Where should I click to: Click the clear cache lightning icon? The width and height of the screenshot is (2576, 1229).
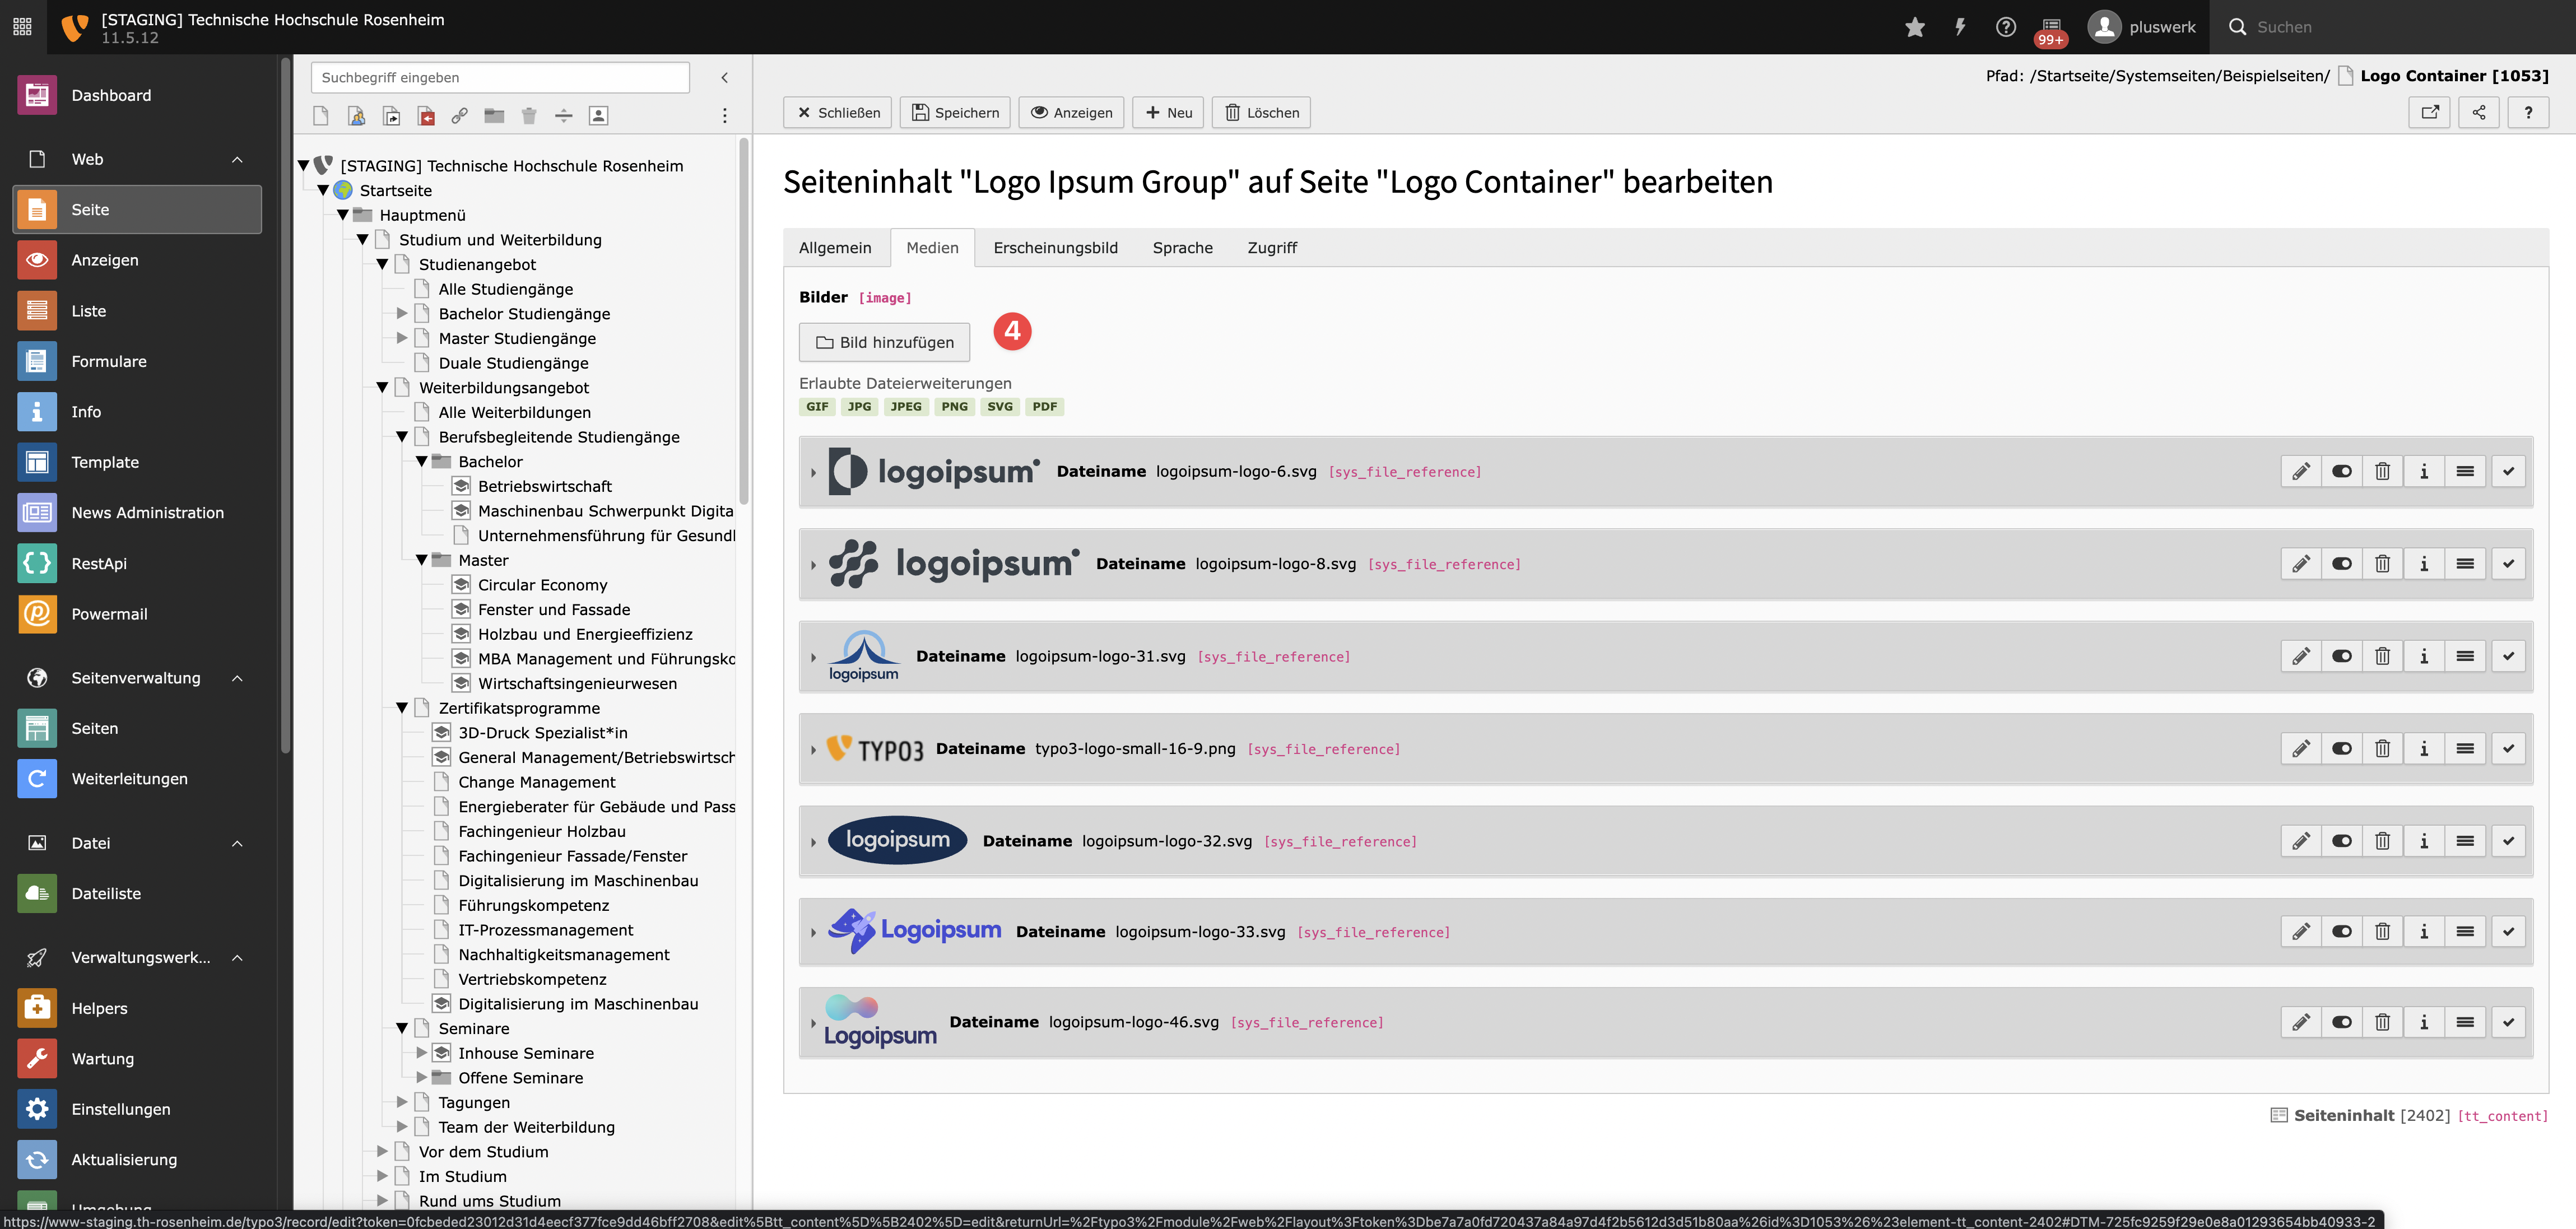pos(1960,27)
